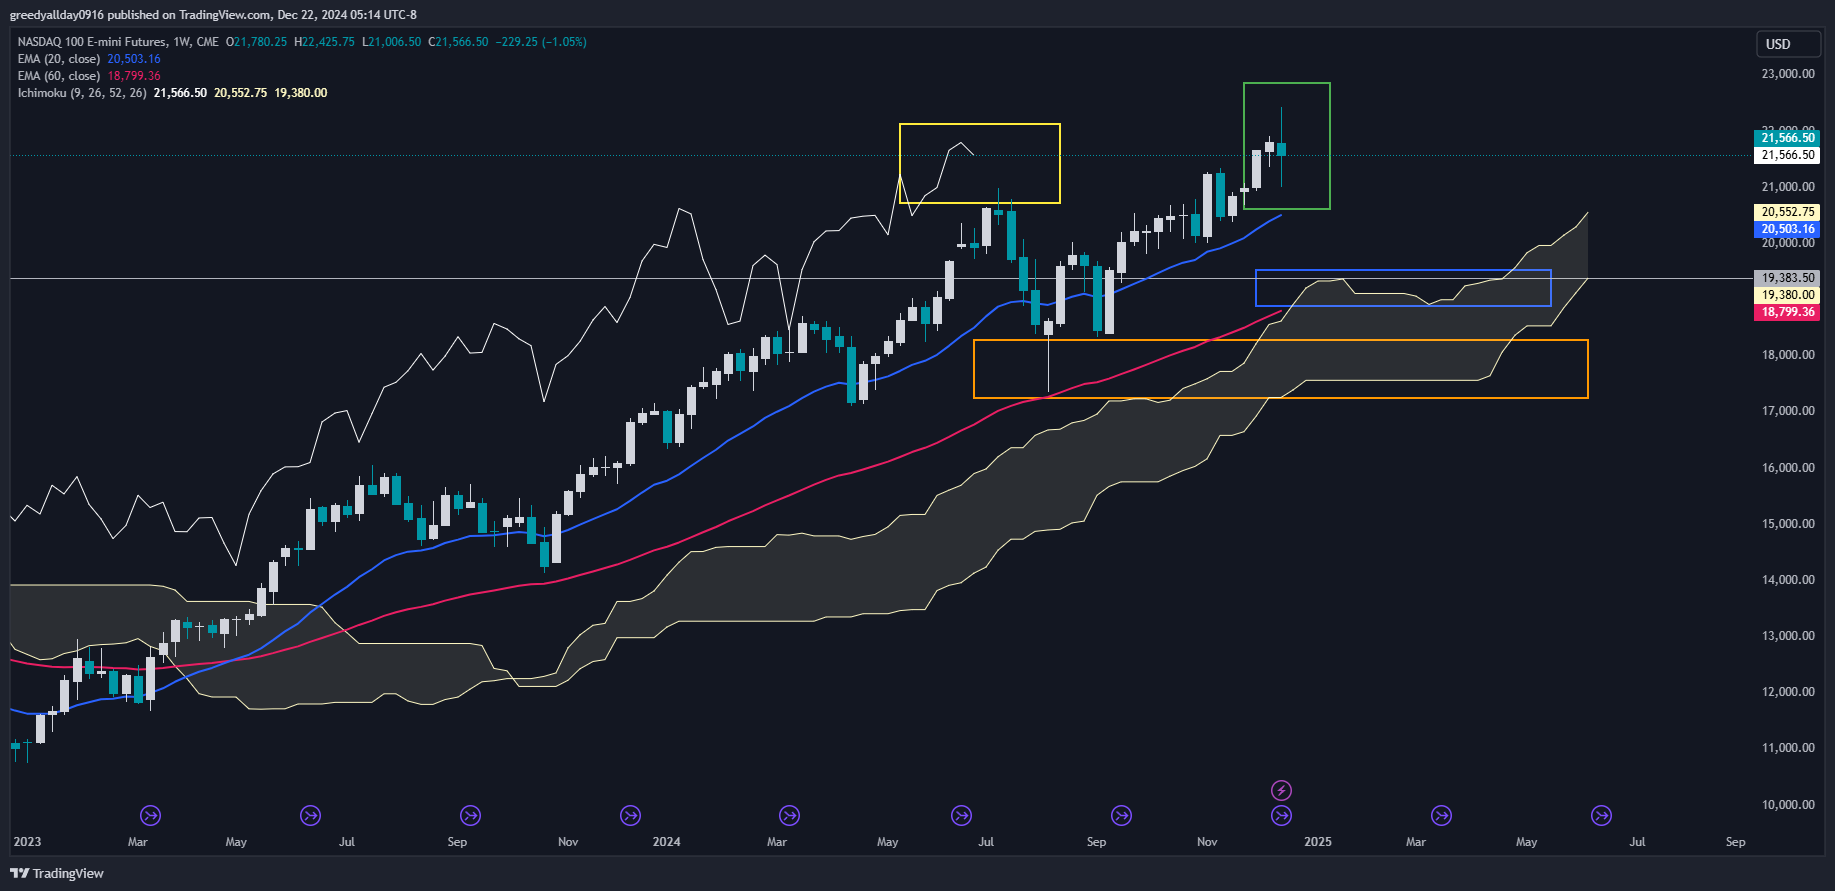Open the purple event marker above Sep 2023
Image resolution: width=1835 pixels, height=891 pixels.
coord(470,816)
